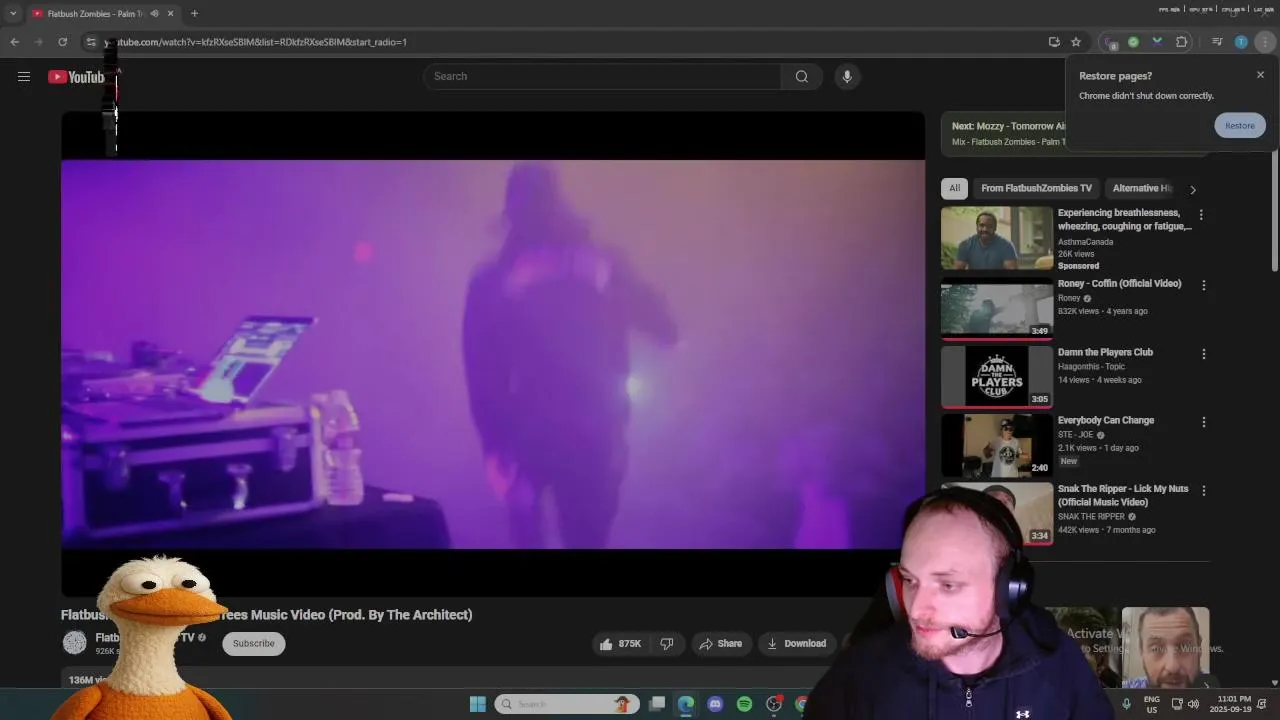The height and width of the screenshot is (720, 1280).
Task: Toggle the taskbar microphone tray icon
Action: (1126, 704)
